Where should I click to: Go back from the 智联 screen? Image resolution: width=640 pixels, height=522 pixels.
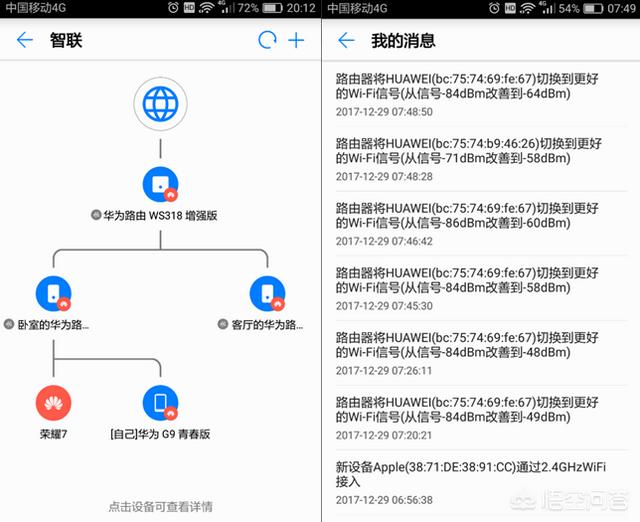(24, 40)
